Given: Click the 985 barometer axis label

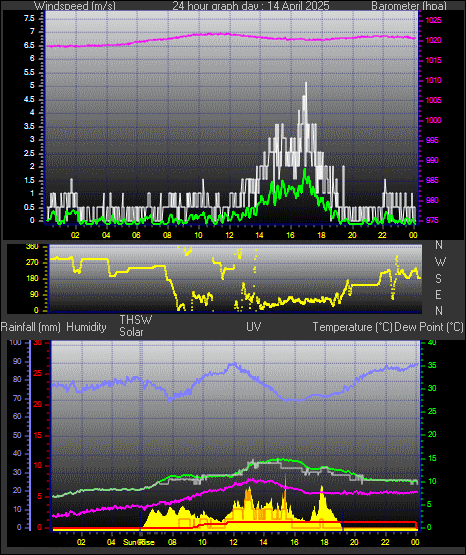Looking at the screenshot, I should [432, 180].
